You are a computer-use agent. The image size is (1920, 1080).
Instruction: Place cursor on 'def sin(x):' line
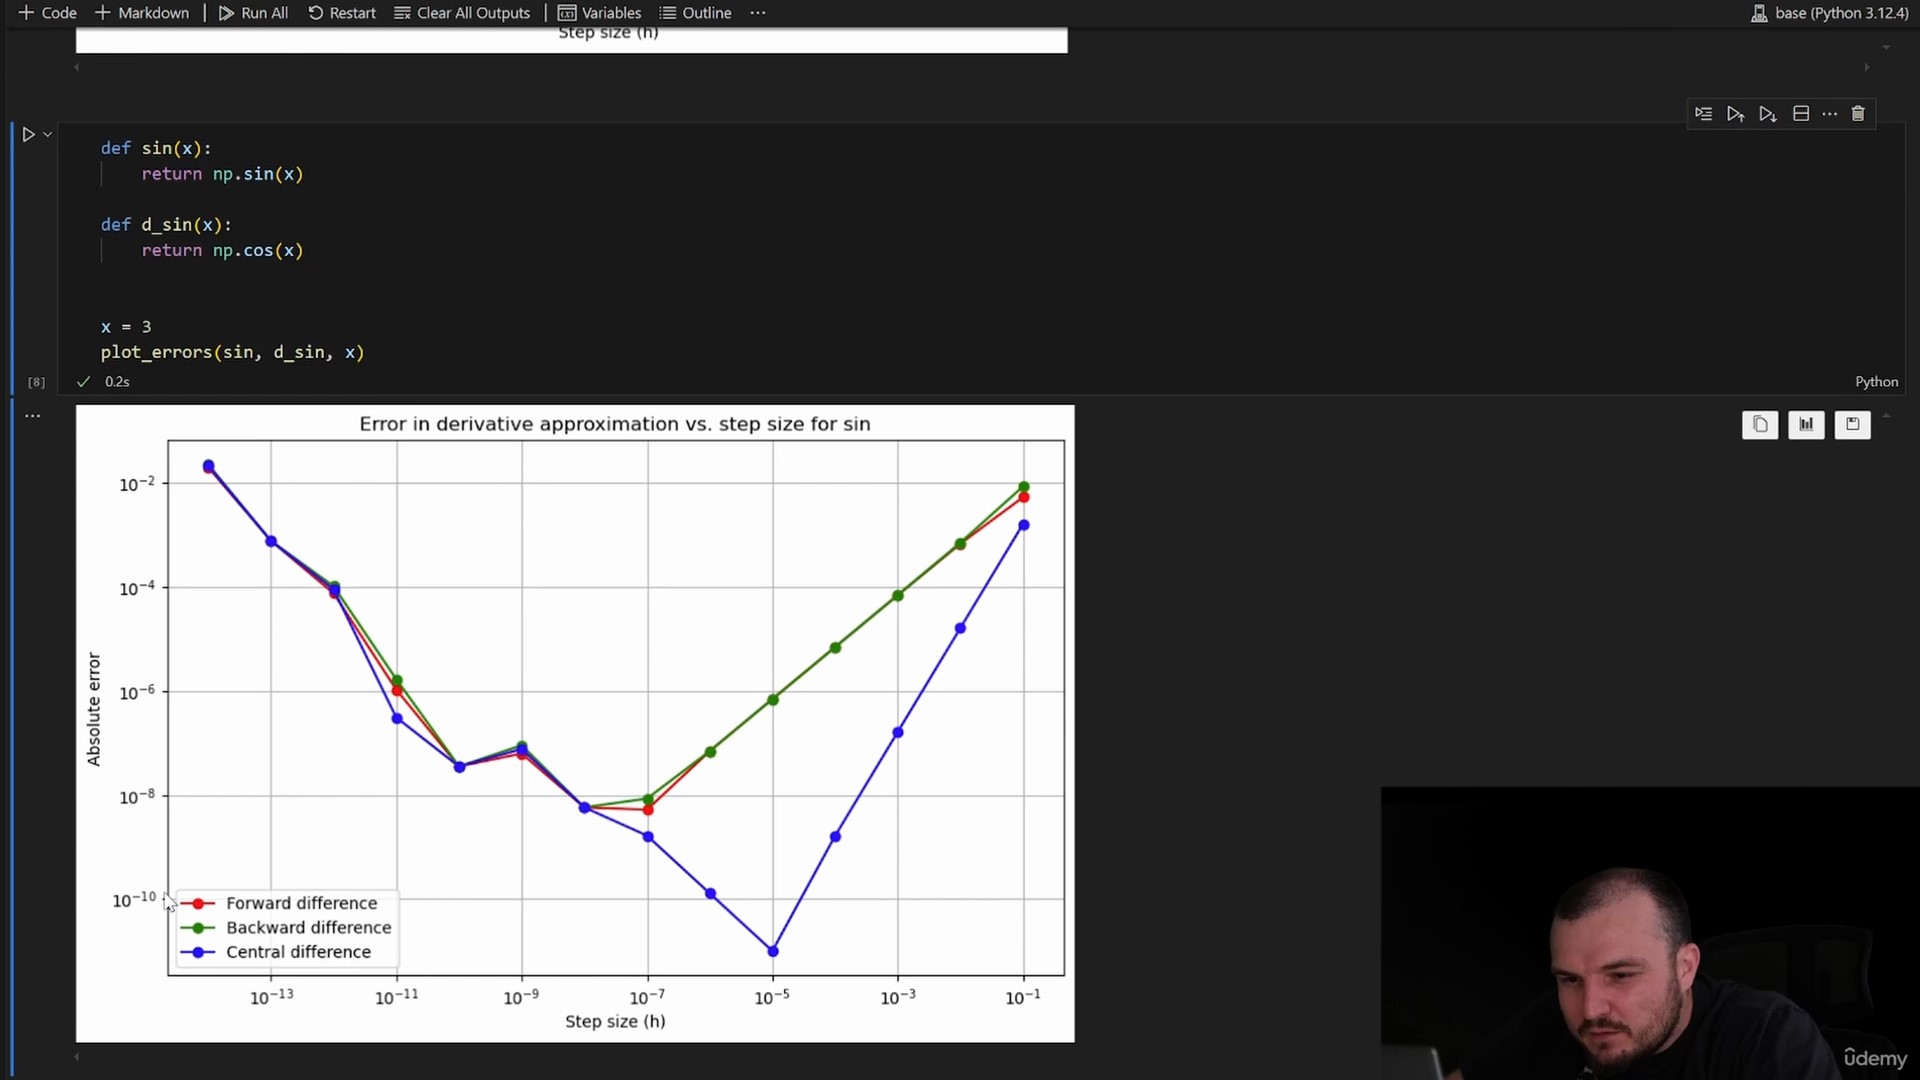(x=156, y=148)
